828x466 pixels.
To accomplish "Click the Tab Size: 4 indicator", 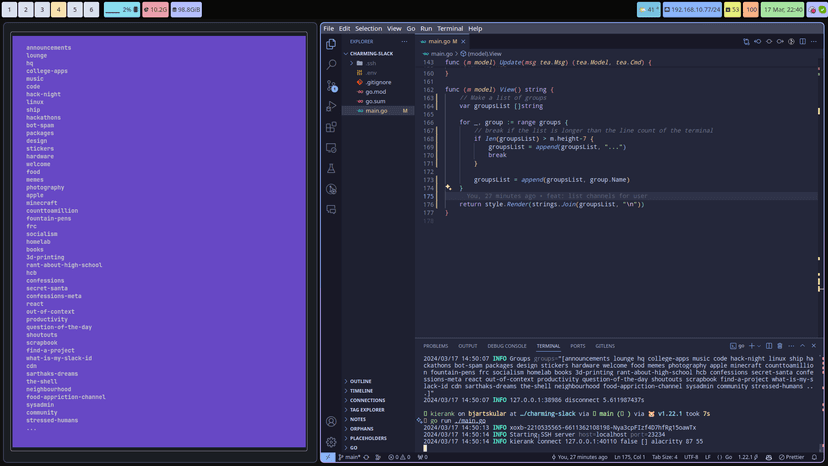I will click(x=664, y=457).
